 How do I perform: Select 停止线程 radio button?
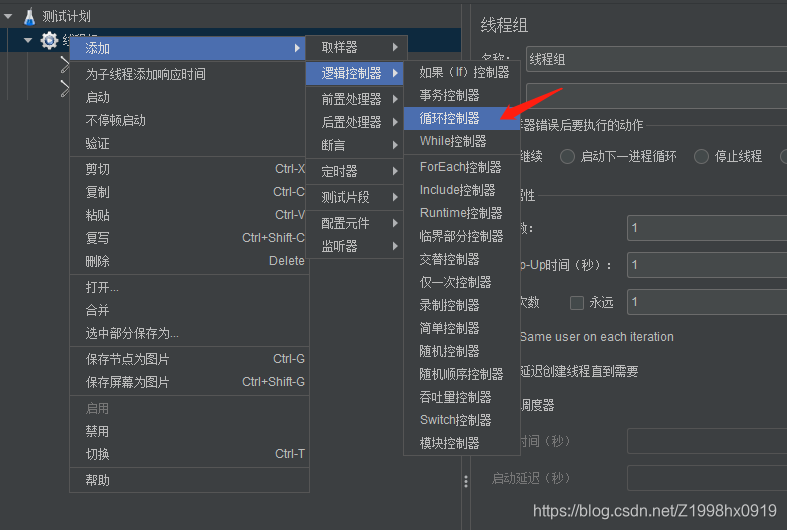click(701, 157)
